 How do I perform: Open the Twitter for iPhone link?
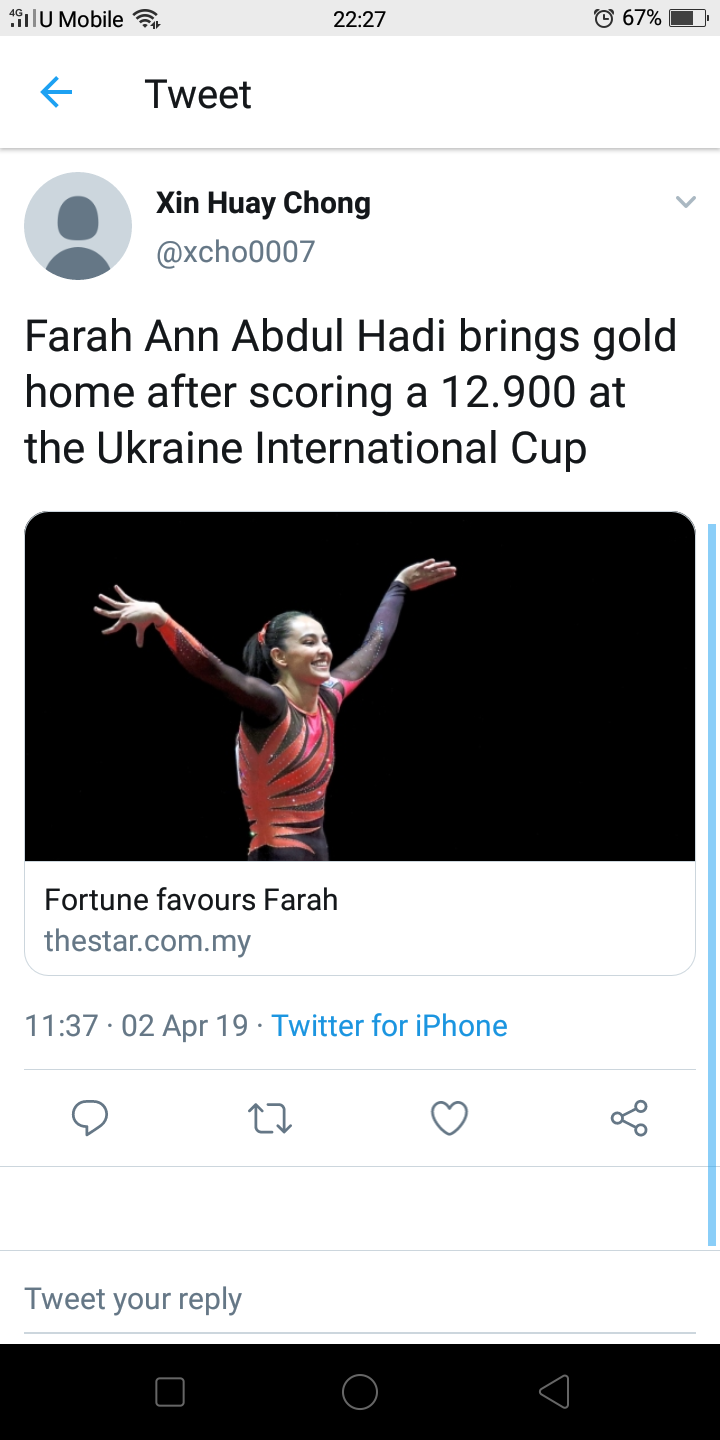tap(389, 1026)
